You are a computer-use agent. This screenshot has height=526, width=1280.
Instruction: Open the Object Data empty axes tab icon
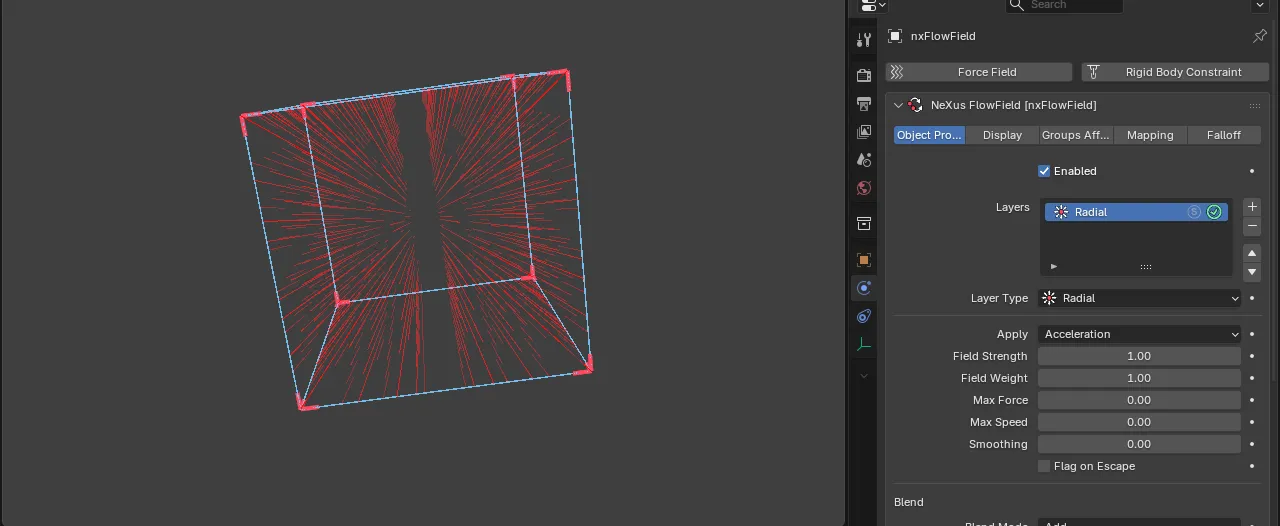pos(864,344)
